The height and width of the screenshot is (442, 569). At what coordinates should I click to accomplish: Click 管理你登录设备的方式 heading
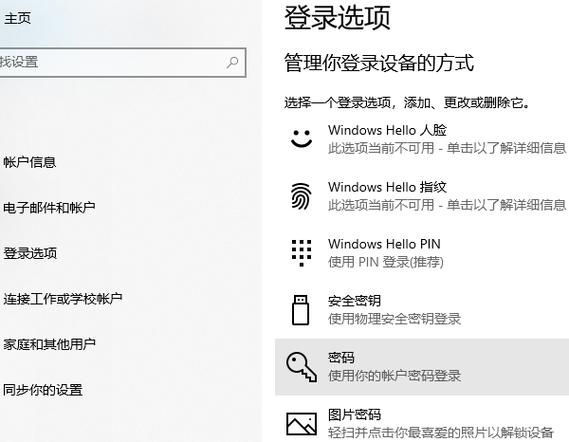click(379, 62)
